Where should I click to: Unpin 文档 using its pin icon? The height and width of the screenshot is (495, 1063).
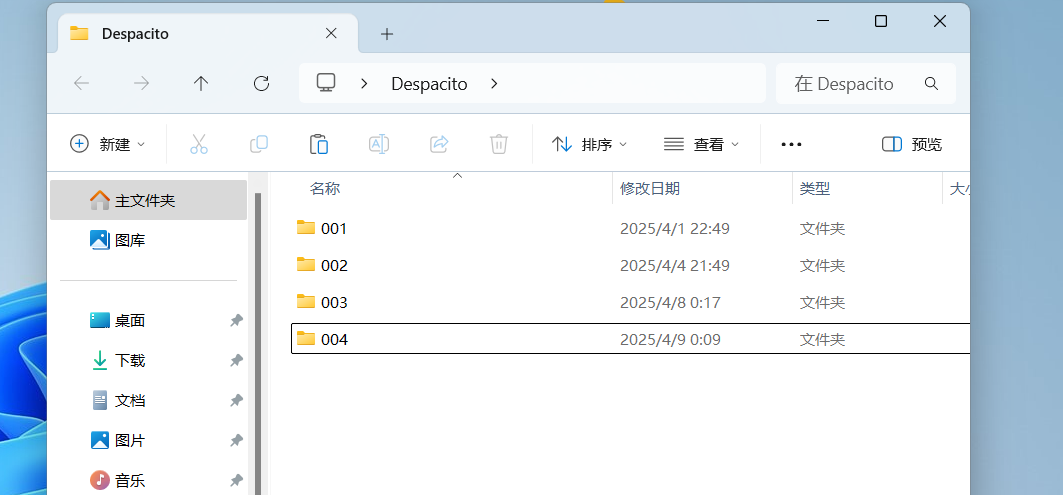click(236, 401)
